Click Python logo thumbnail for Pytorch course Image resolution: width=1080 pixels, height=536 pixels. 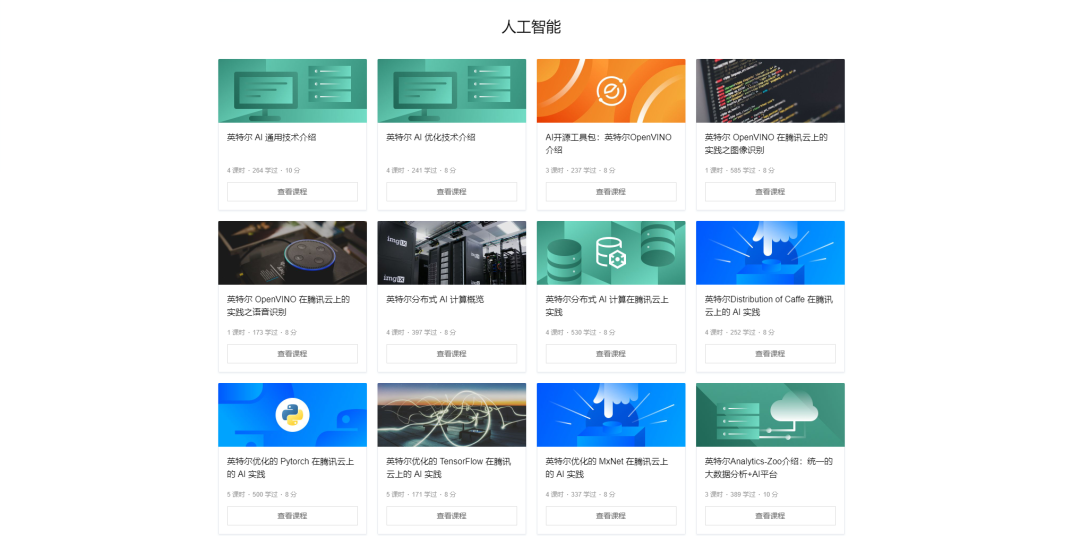(x=292, y=415)
